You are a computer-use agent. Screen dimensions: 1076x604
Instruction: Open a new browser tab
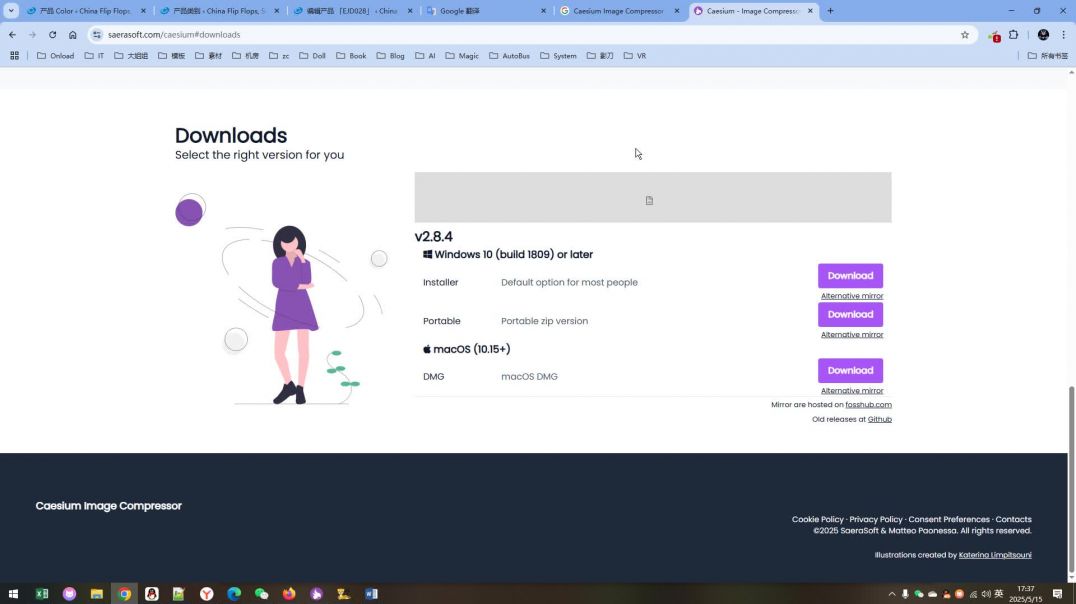pos(830,11)
